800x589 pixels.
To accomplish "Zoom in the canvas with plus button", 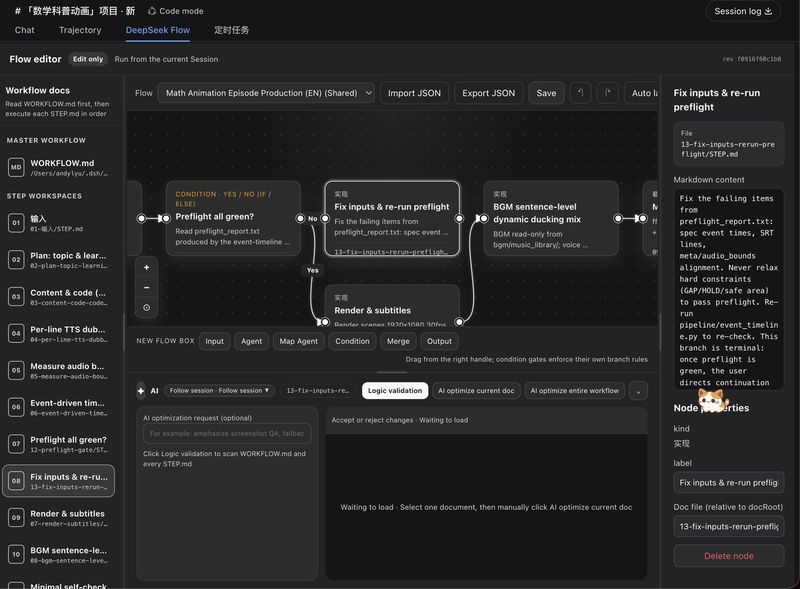I will [146, 267].
